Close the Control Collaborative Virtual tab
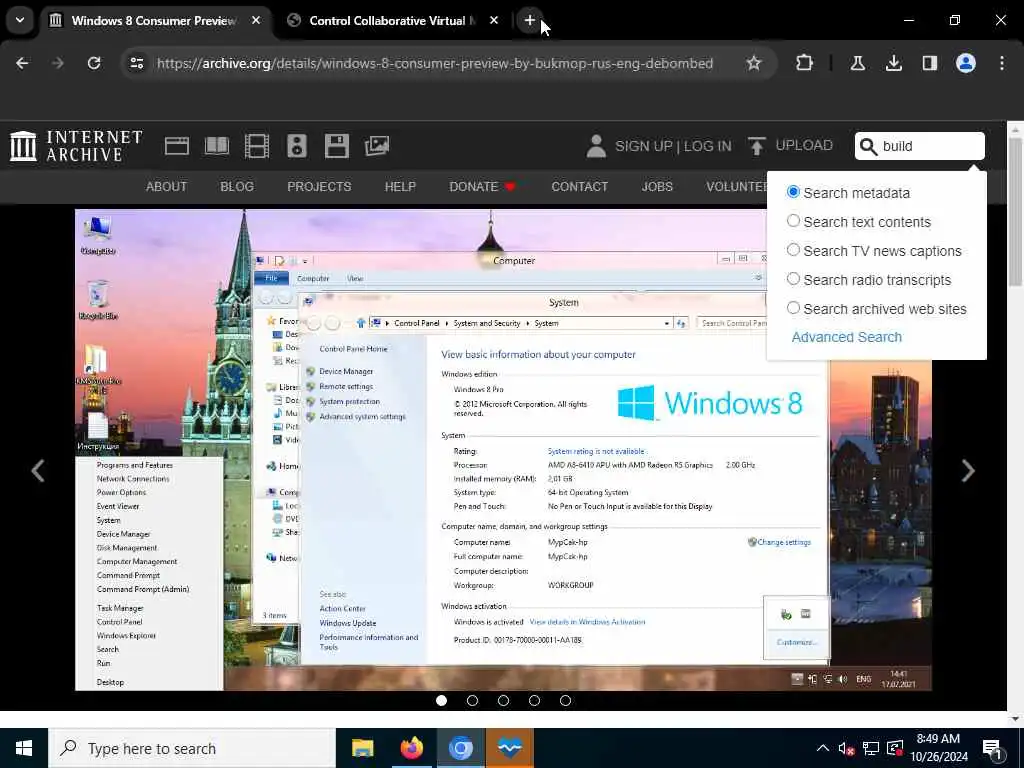Screen dimensions: 1024x768 tap(494, 20)
